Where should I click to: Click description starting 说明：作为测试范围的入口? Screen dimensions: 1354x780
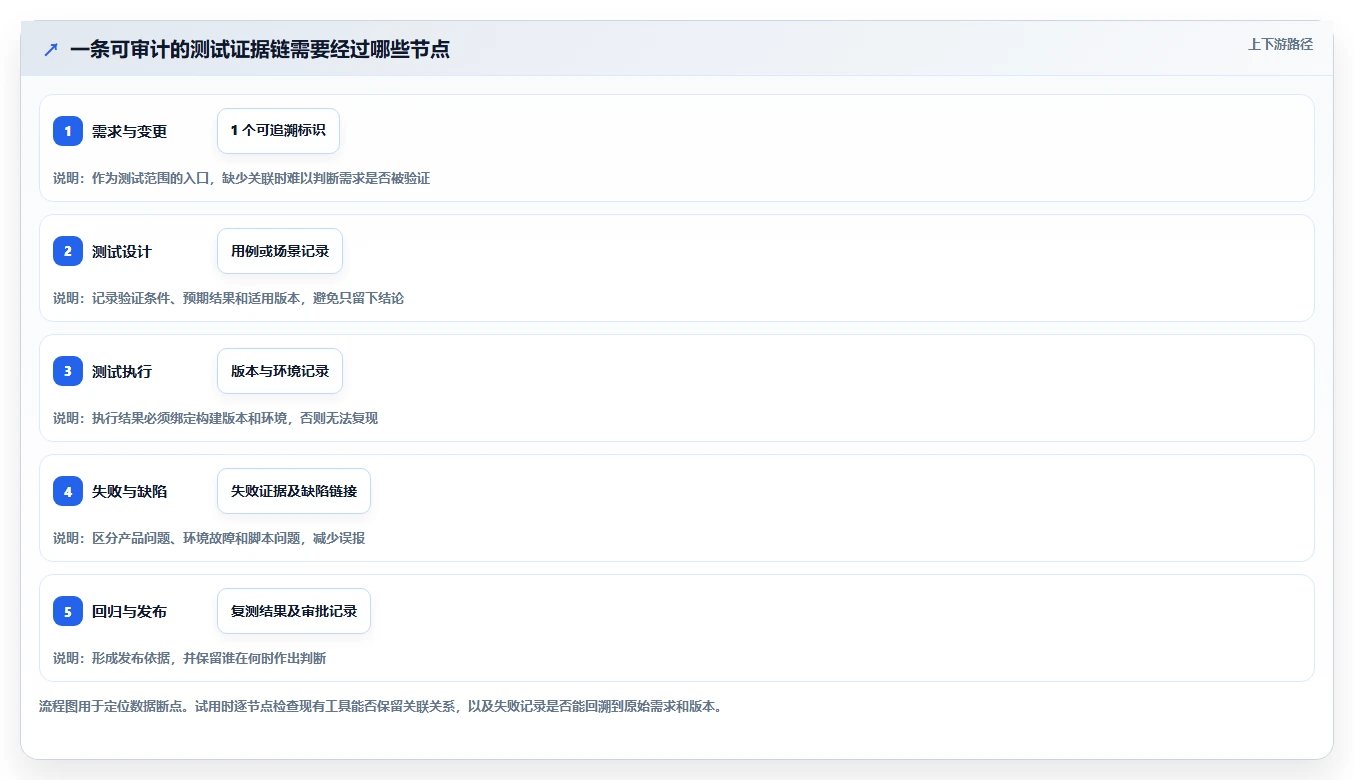point(242,178)
